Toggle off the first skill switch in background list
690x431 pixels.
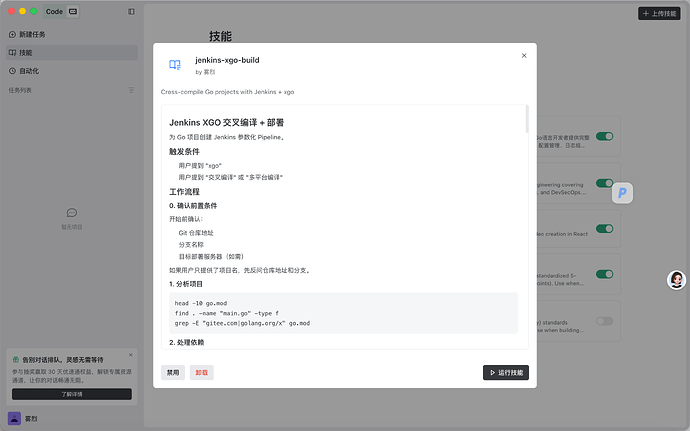(x=605, y=136)
